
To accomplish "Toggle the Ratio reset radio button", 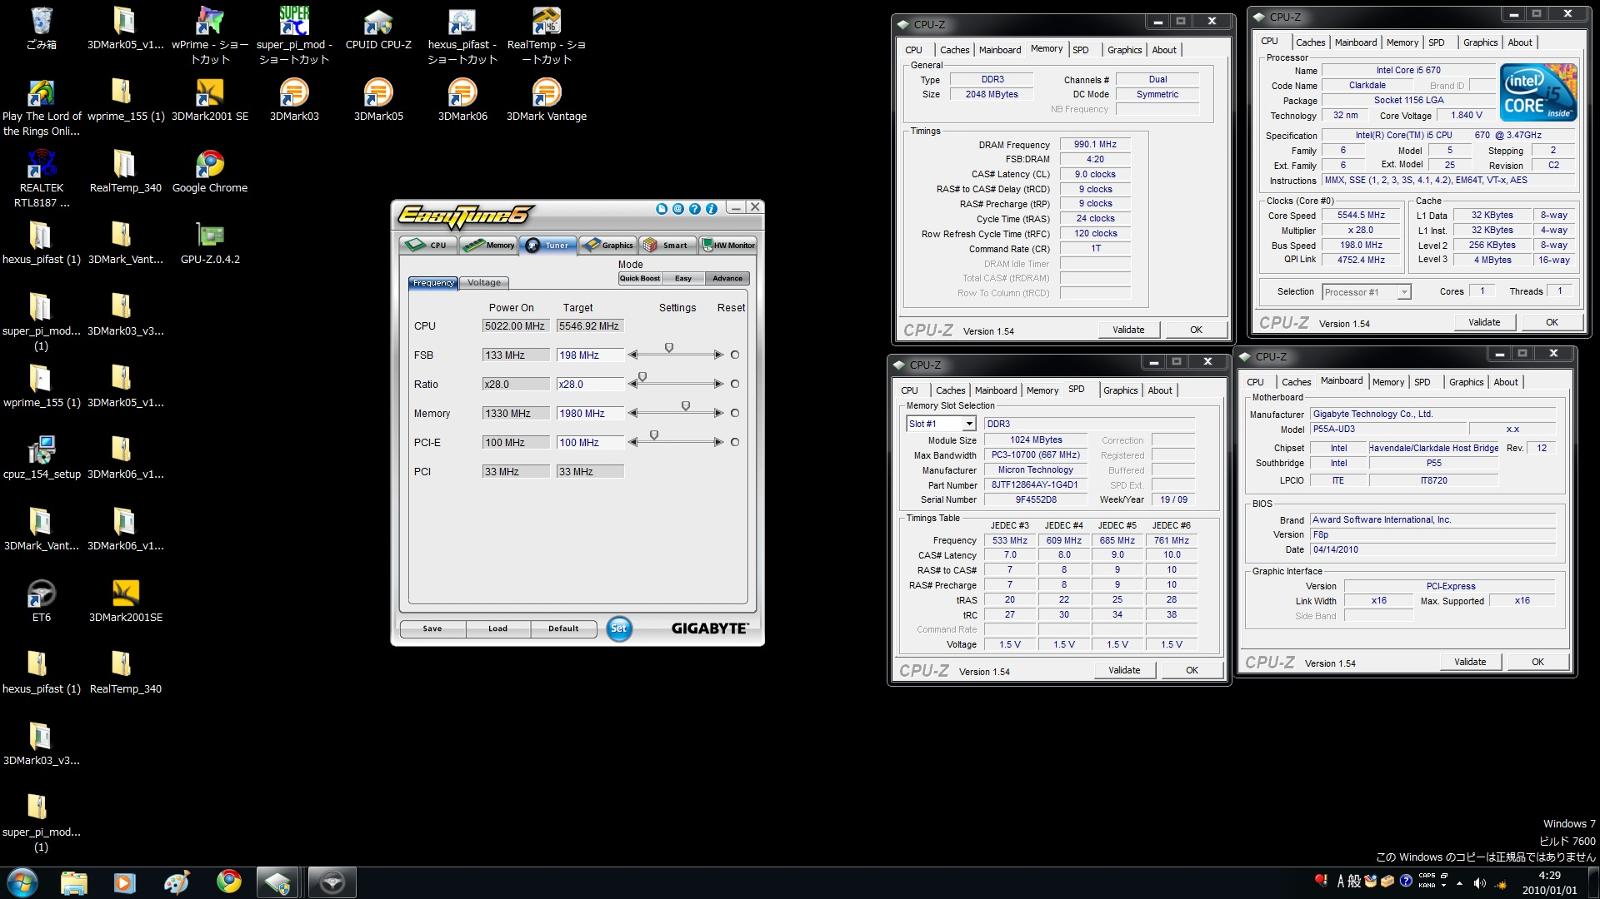I will 735,384.
